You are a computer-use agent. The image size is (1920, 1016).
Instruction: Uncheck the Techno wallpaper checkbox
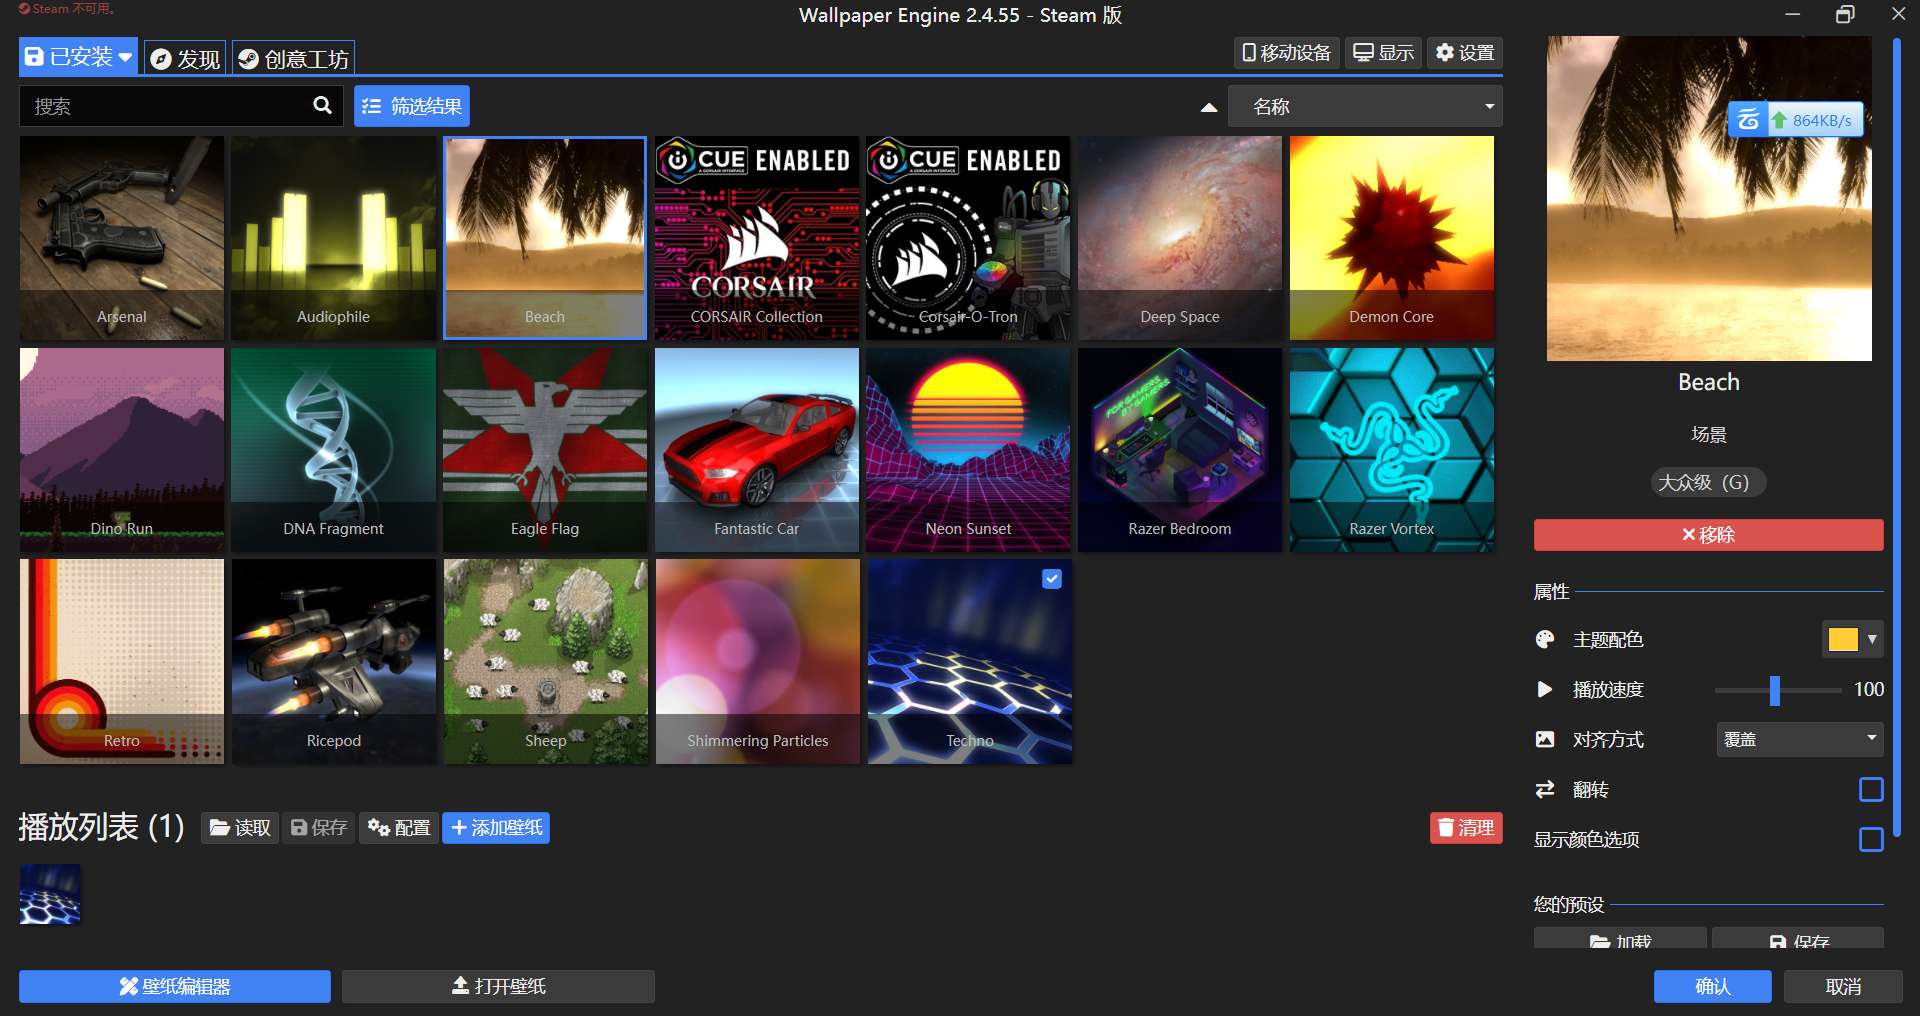pos(1052,578)
